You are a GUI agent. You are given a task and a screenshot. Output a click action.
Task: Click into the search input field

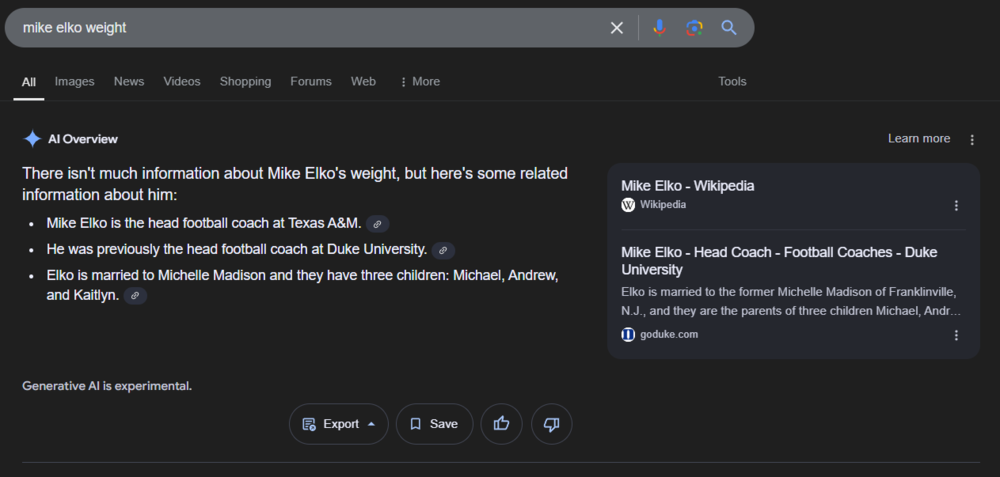click(x=300, y=28)
